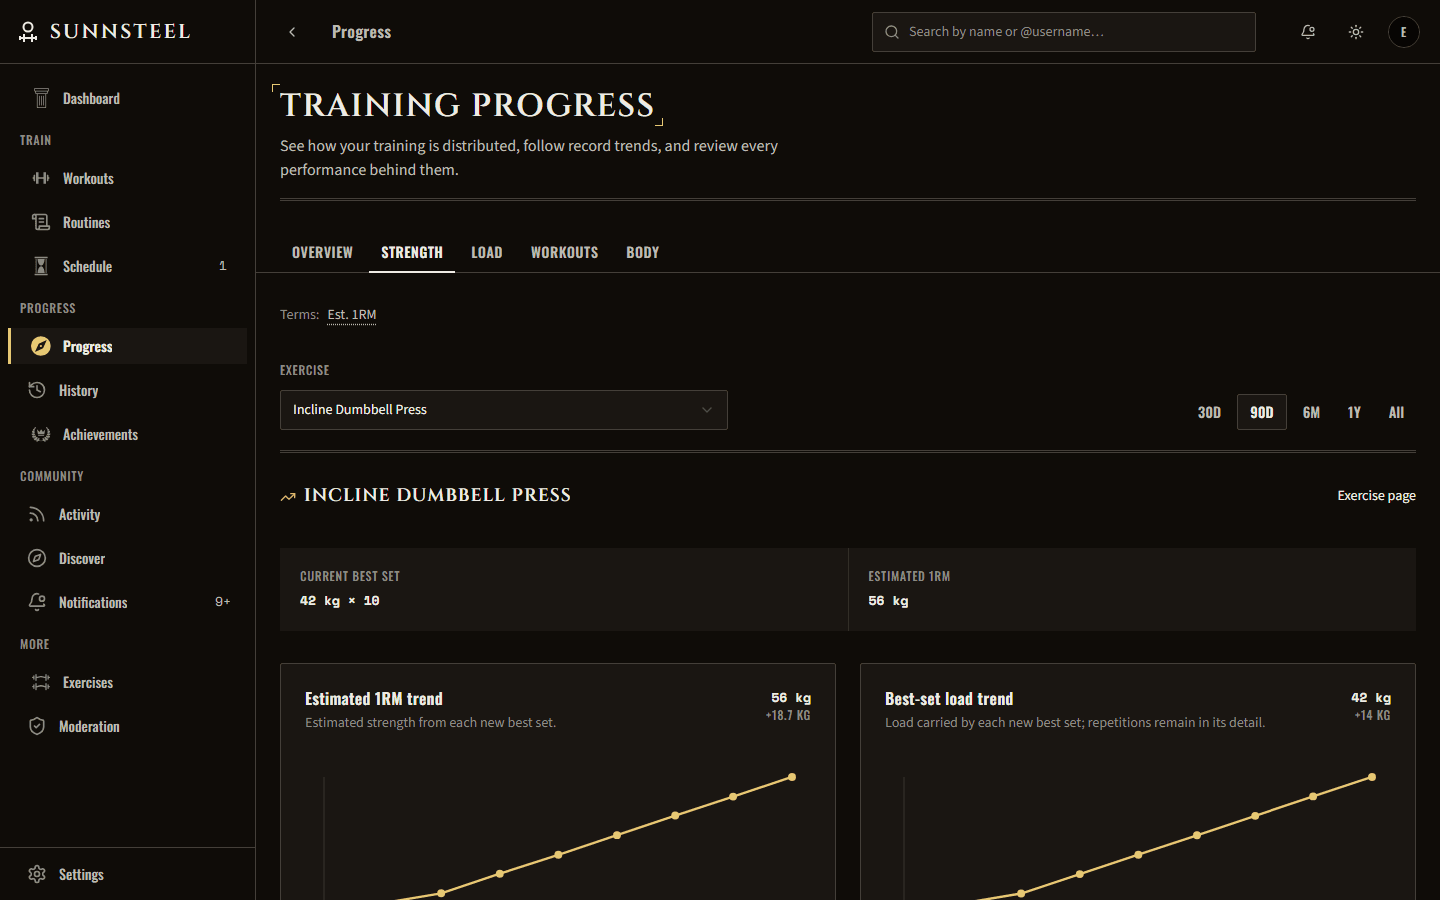Open Moderation in the sidebar
1440x900 pixels.
point(128,726)
